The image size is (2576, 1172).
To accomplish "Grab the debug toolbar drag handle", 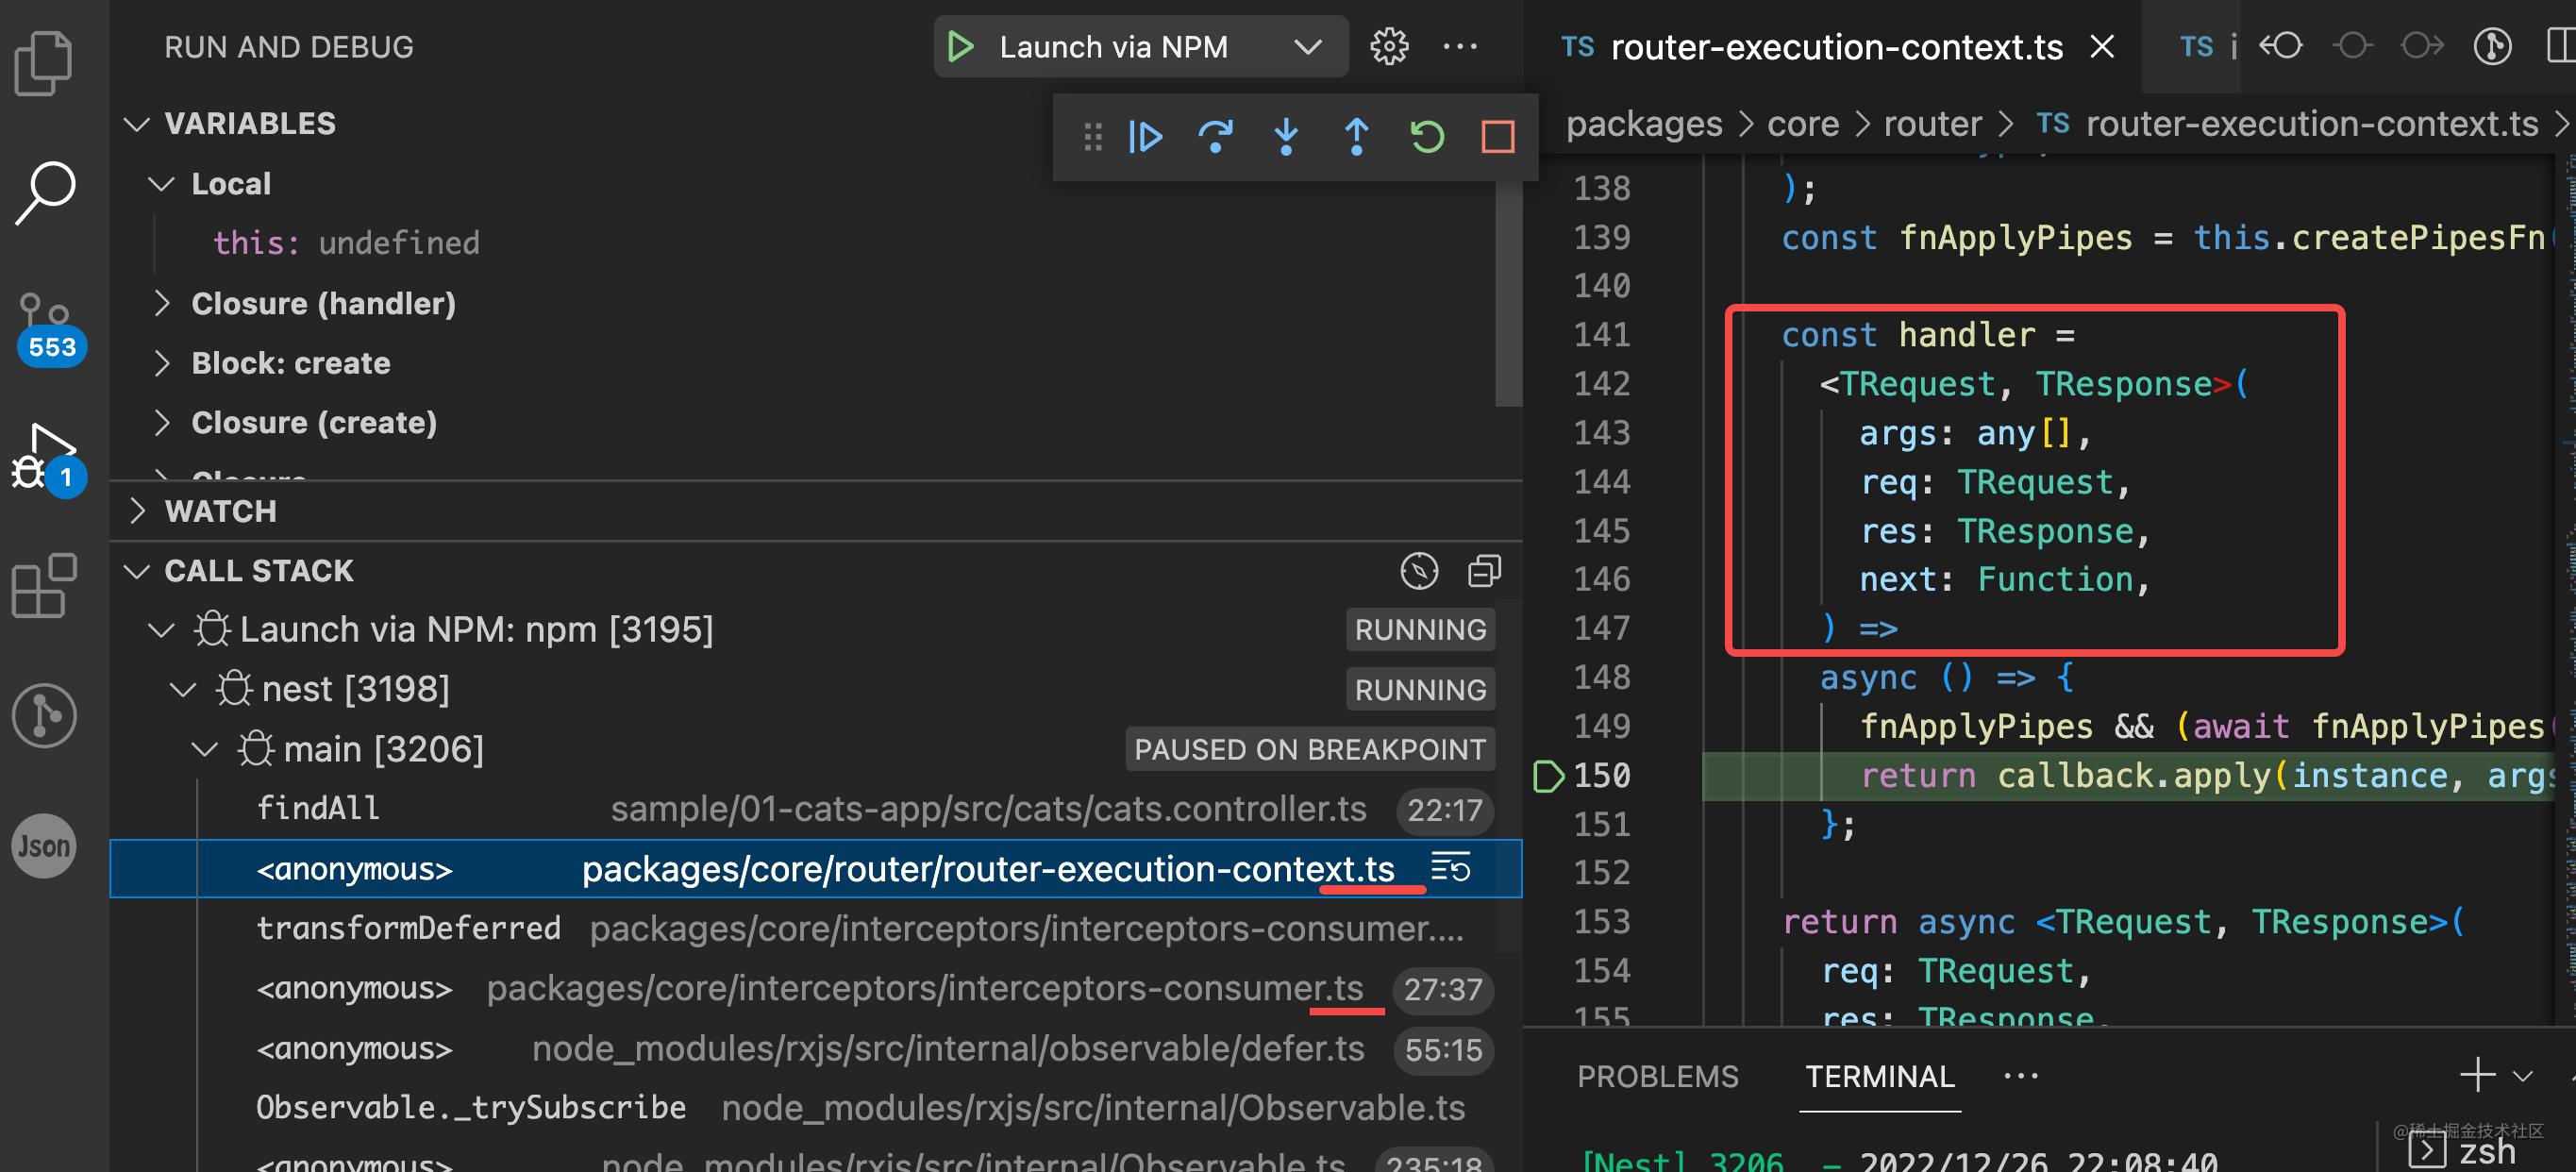I will coord(1093,137).
